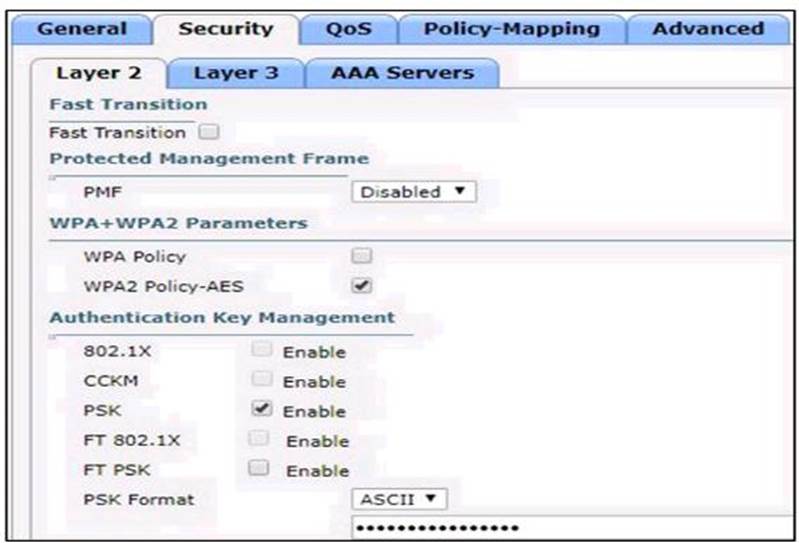Select the Layer 3 sub-tab
This screenshot has height=543, width=799.
point(235,72)
